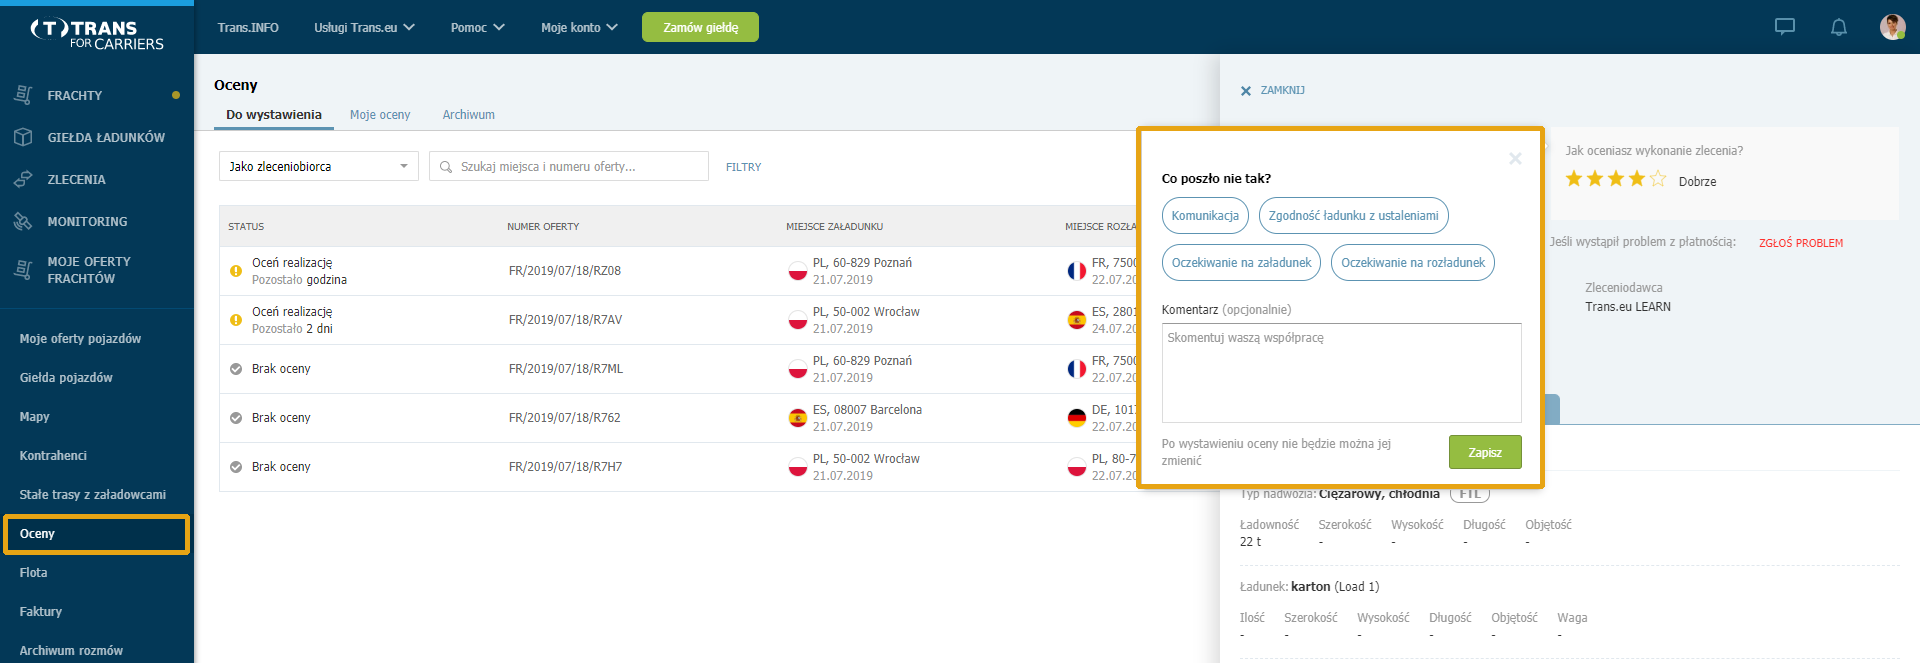Click warning icon for offer R7AV
The image size is (1920, 663).
tap(236, 320)
